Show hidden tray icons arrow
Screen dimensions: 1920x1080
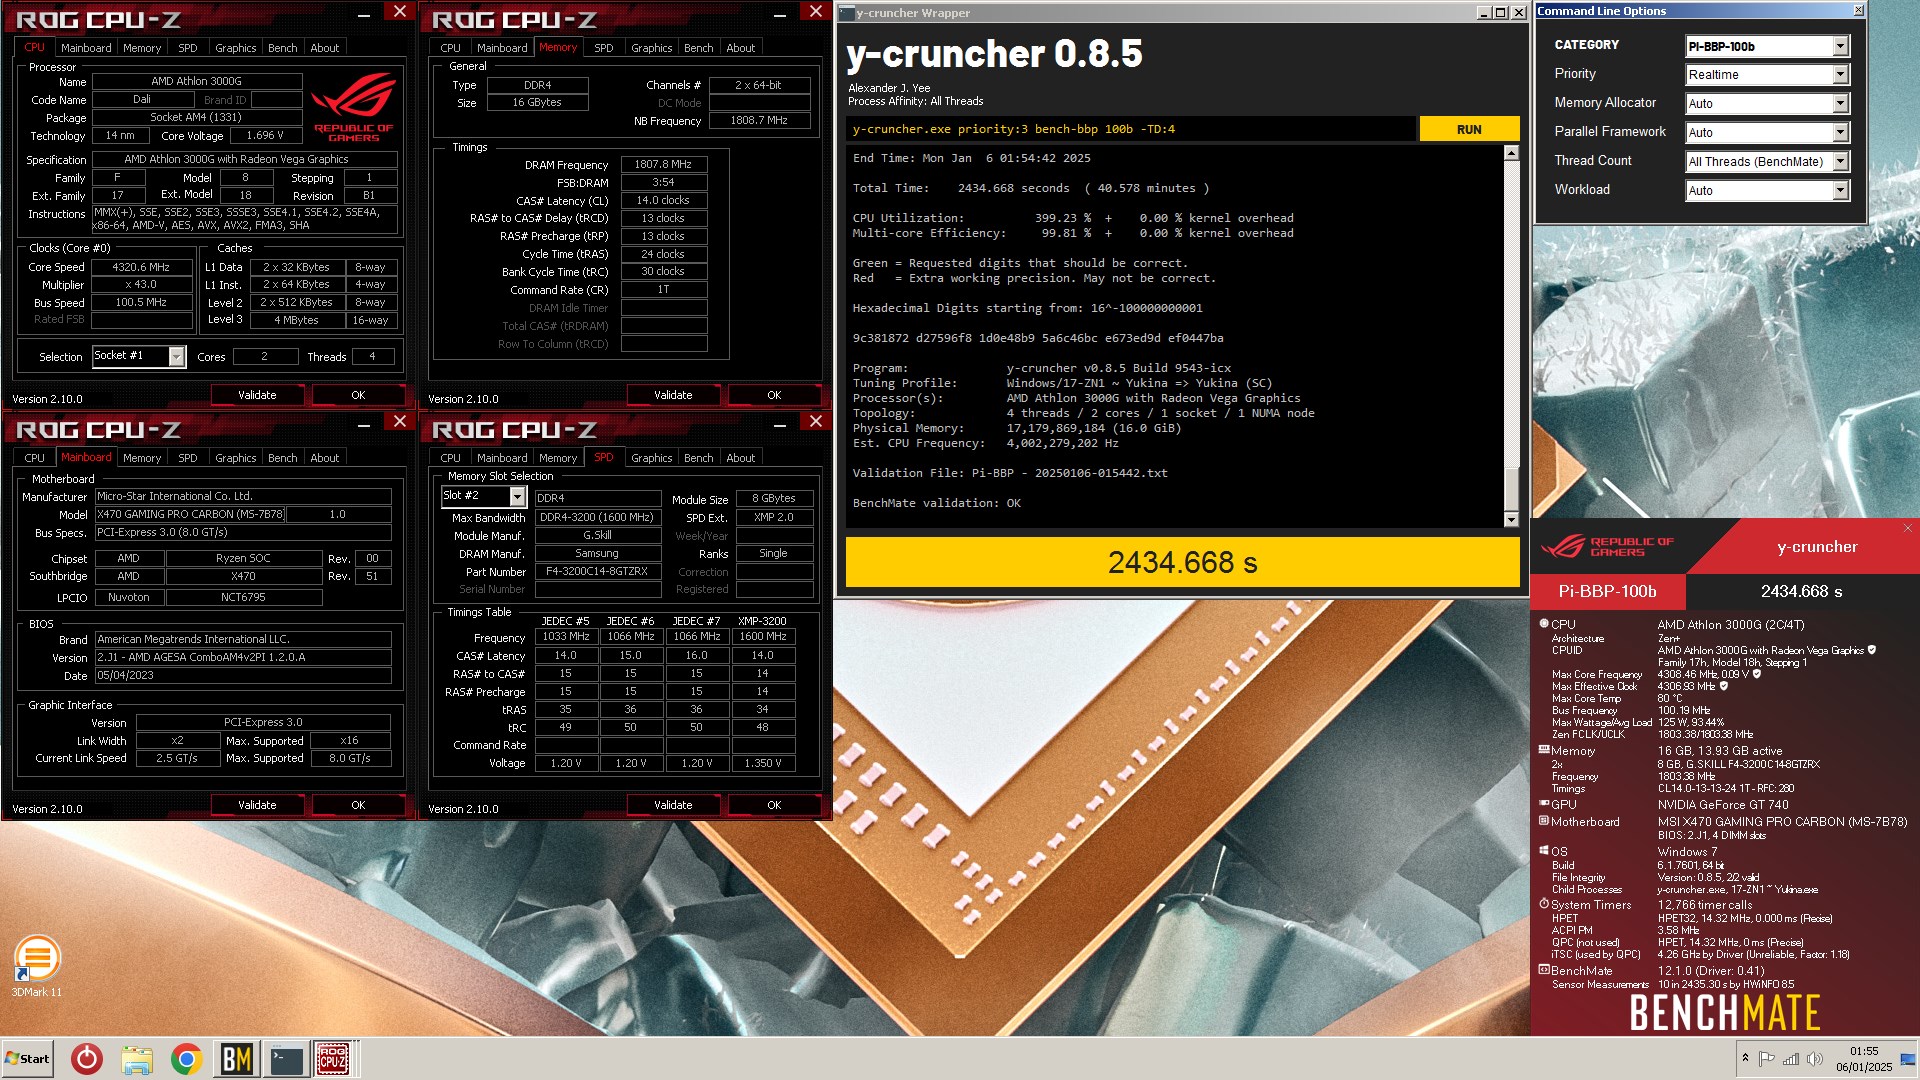point(1745,1058)
